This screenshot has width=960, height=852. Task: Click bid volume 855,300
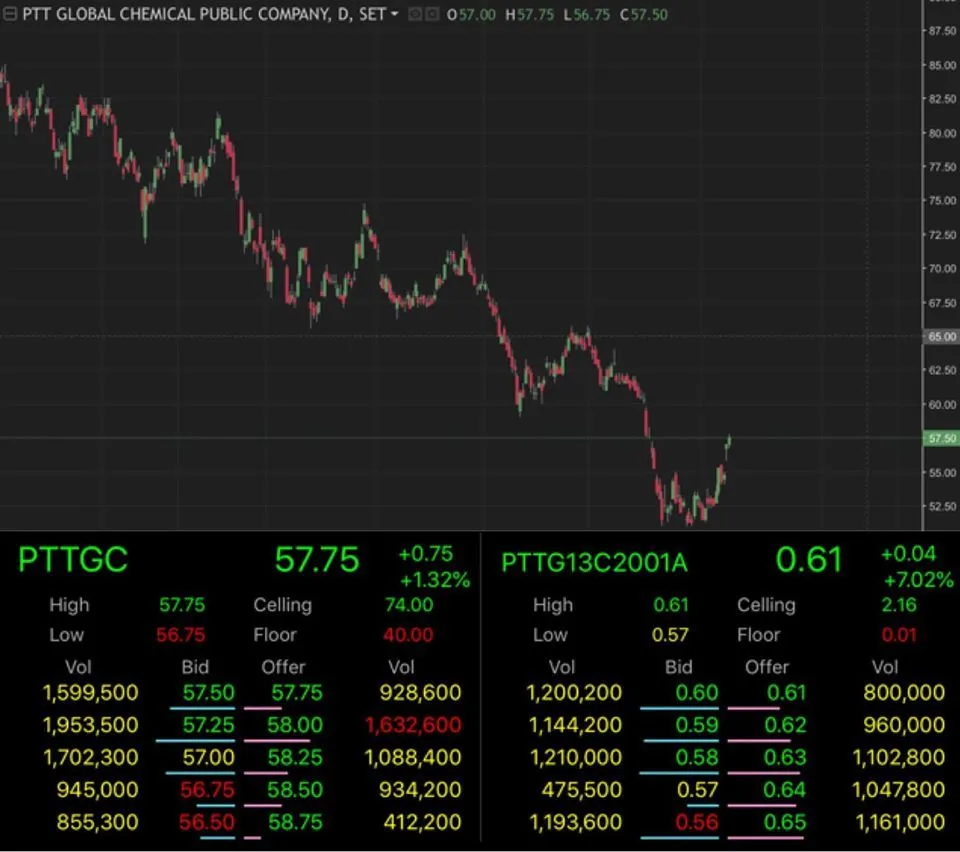click(x=97, y=822)
